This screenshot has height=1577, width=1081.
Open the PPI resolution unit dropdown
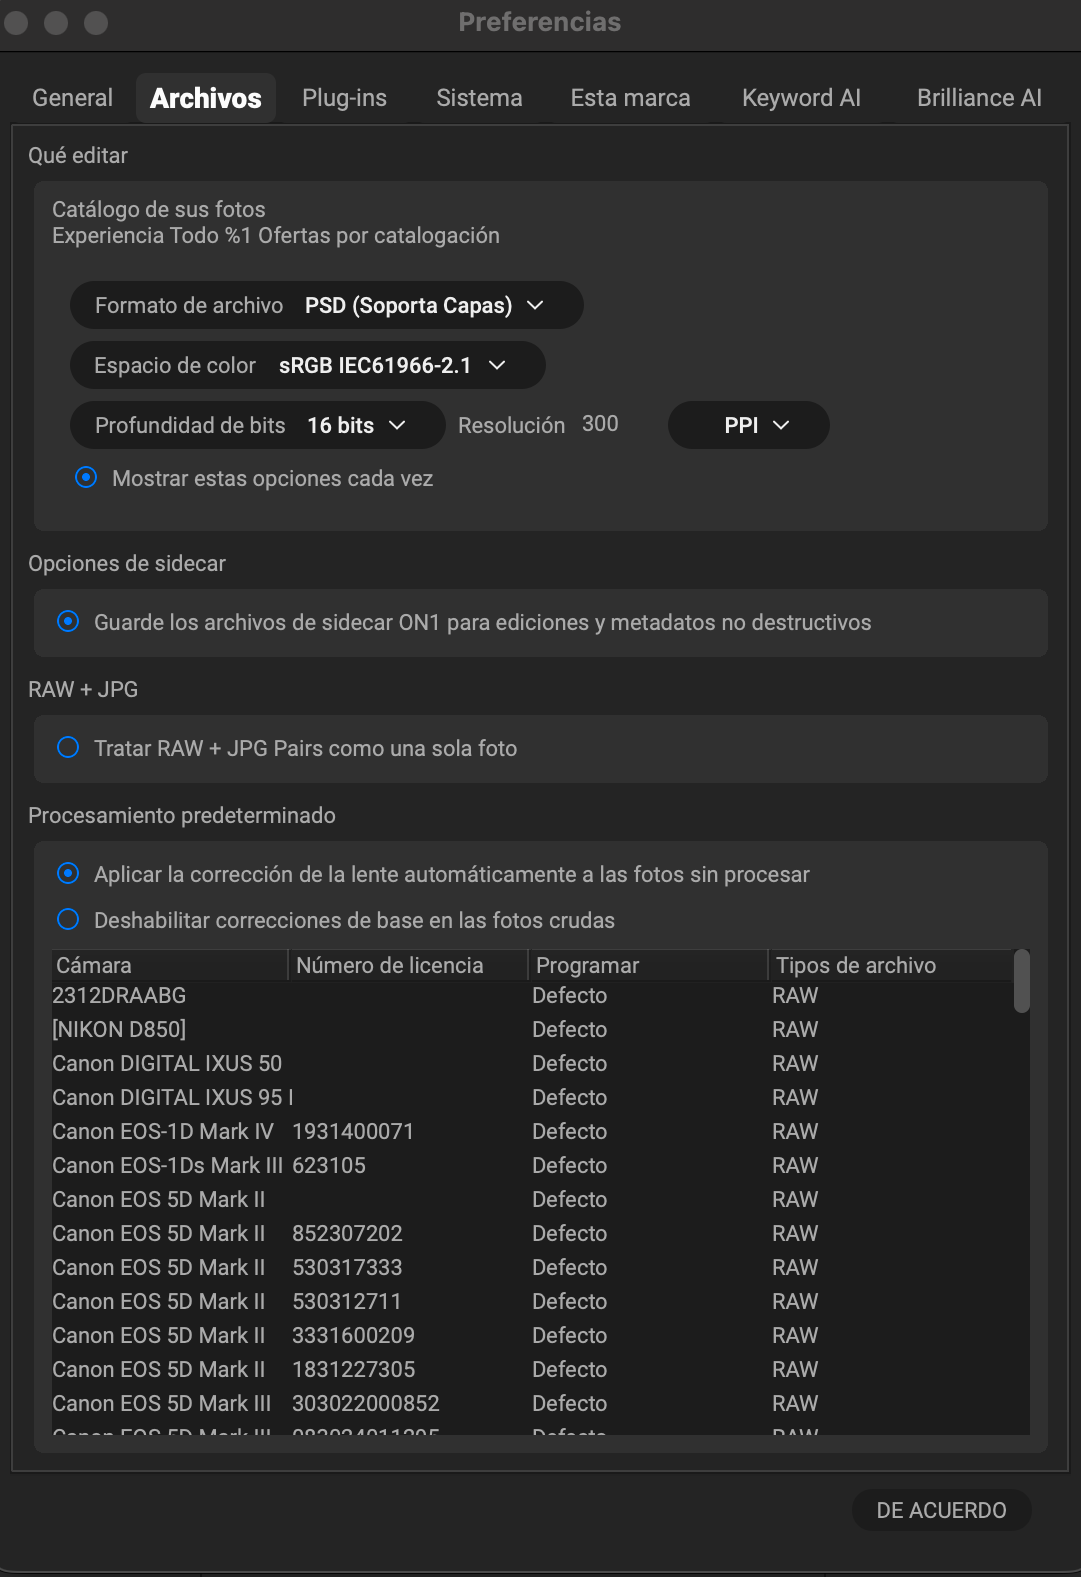(x=748, y=425)
